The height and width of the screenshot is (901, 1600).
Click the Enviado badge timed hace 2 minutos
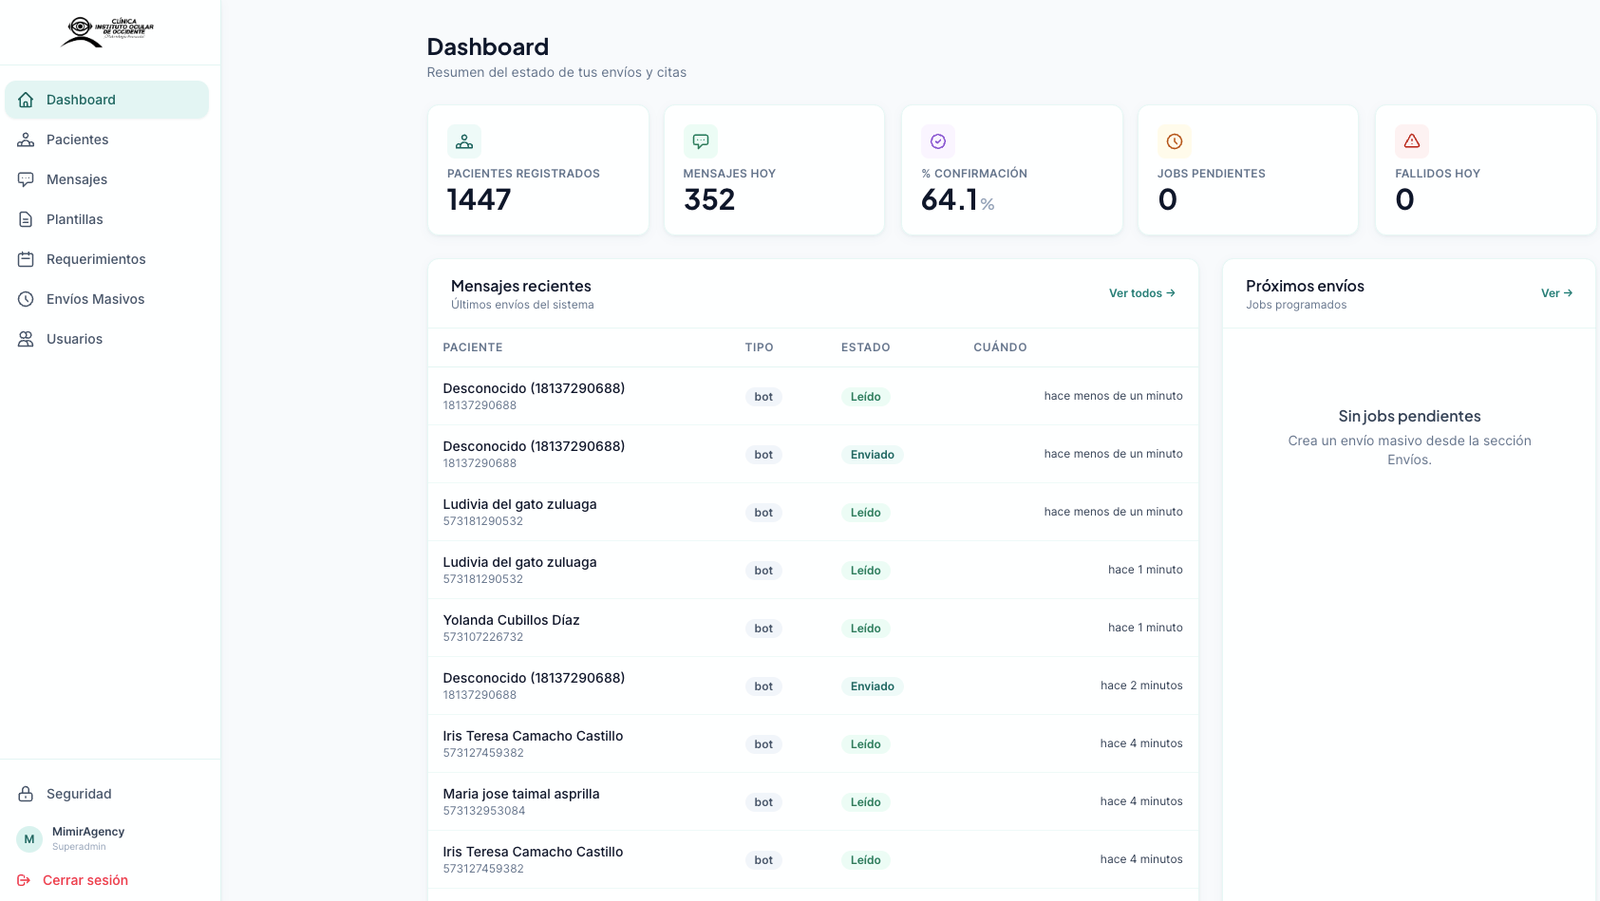point(872,687)
